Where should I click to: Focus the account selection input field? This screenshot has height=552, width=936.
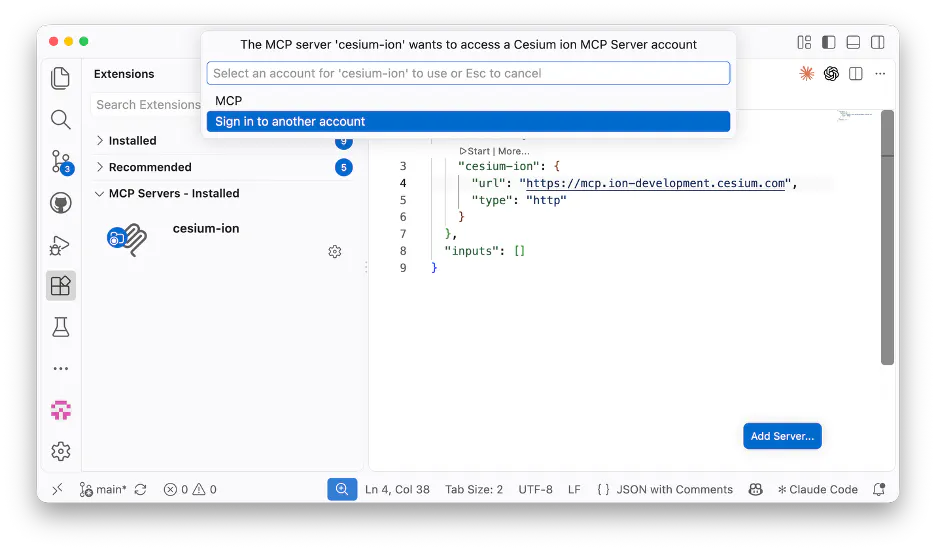[x=468, y=73]
